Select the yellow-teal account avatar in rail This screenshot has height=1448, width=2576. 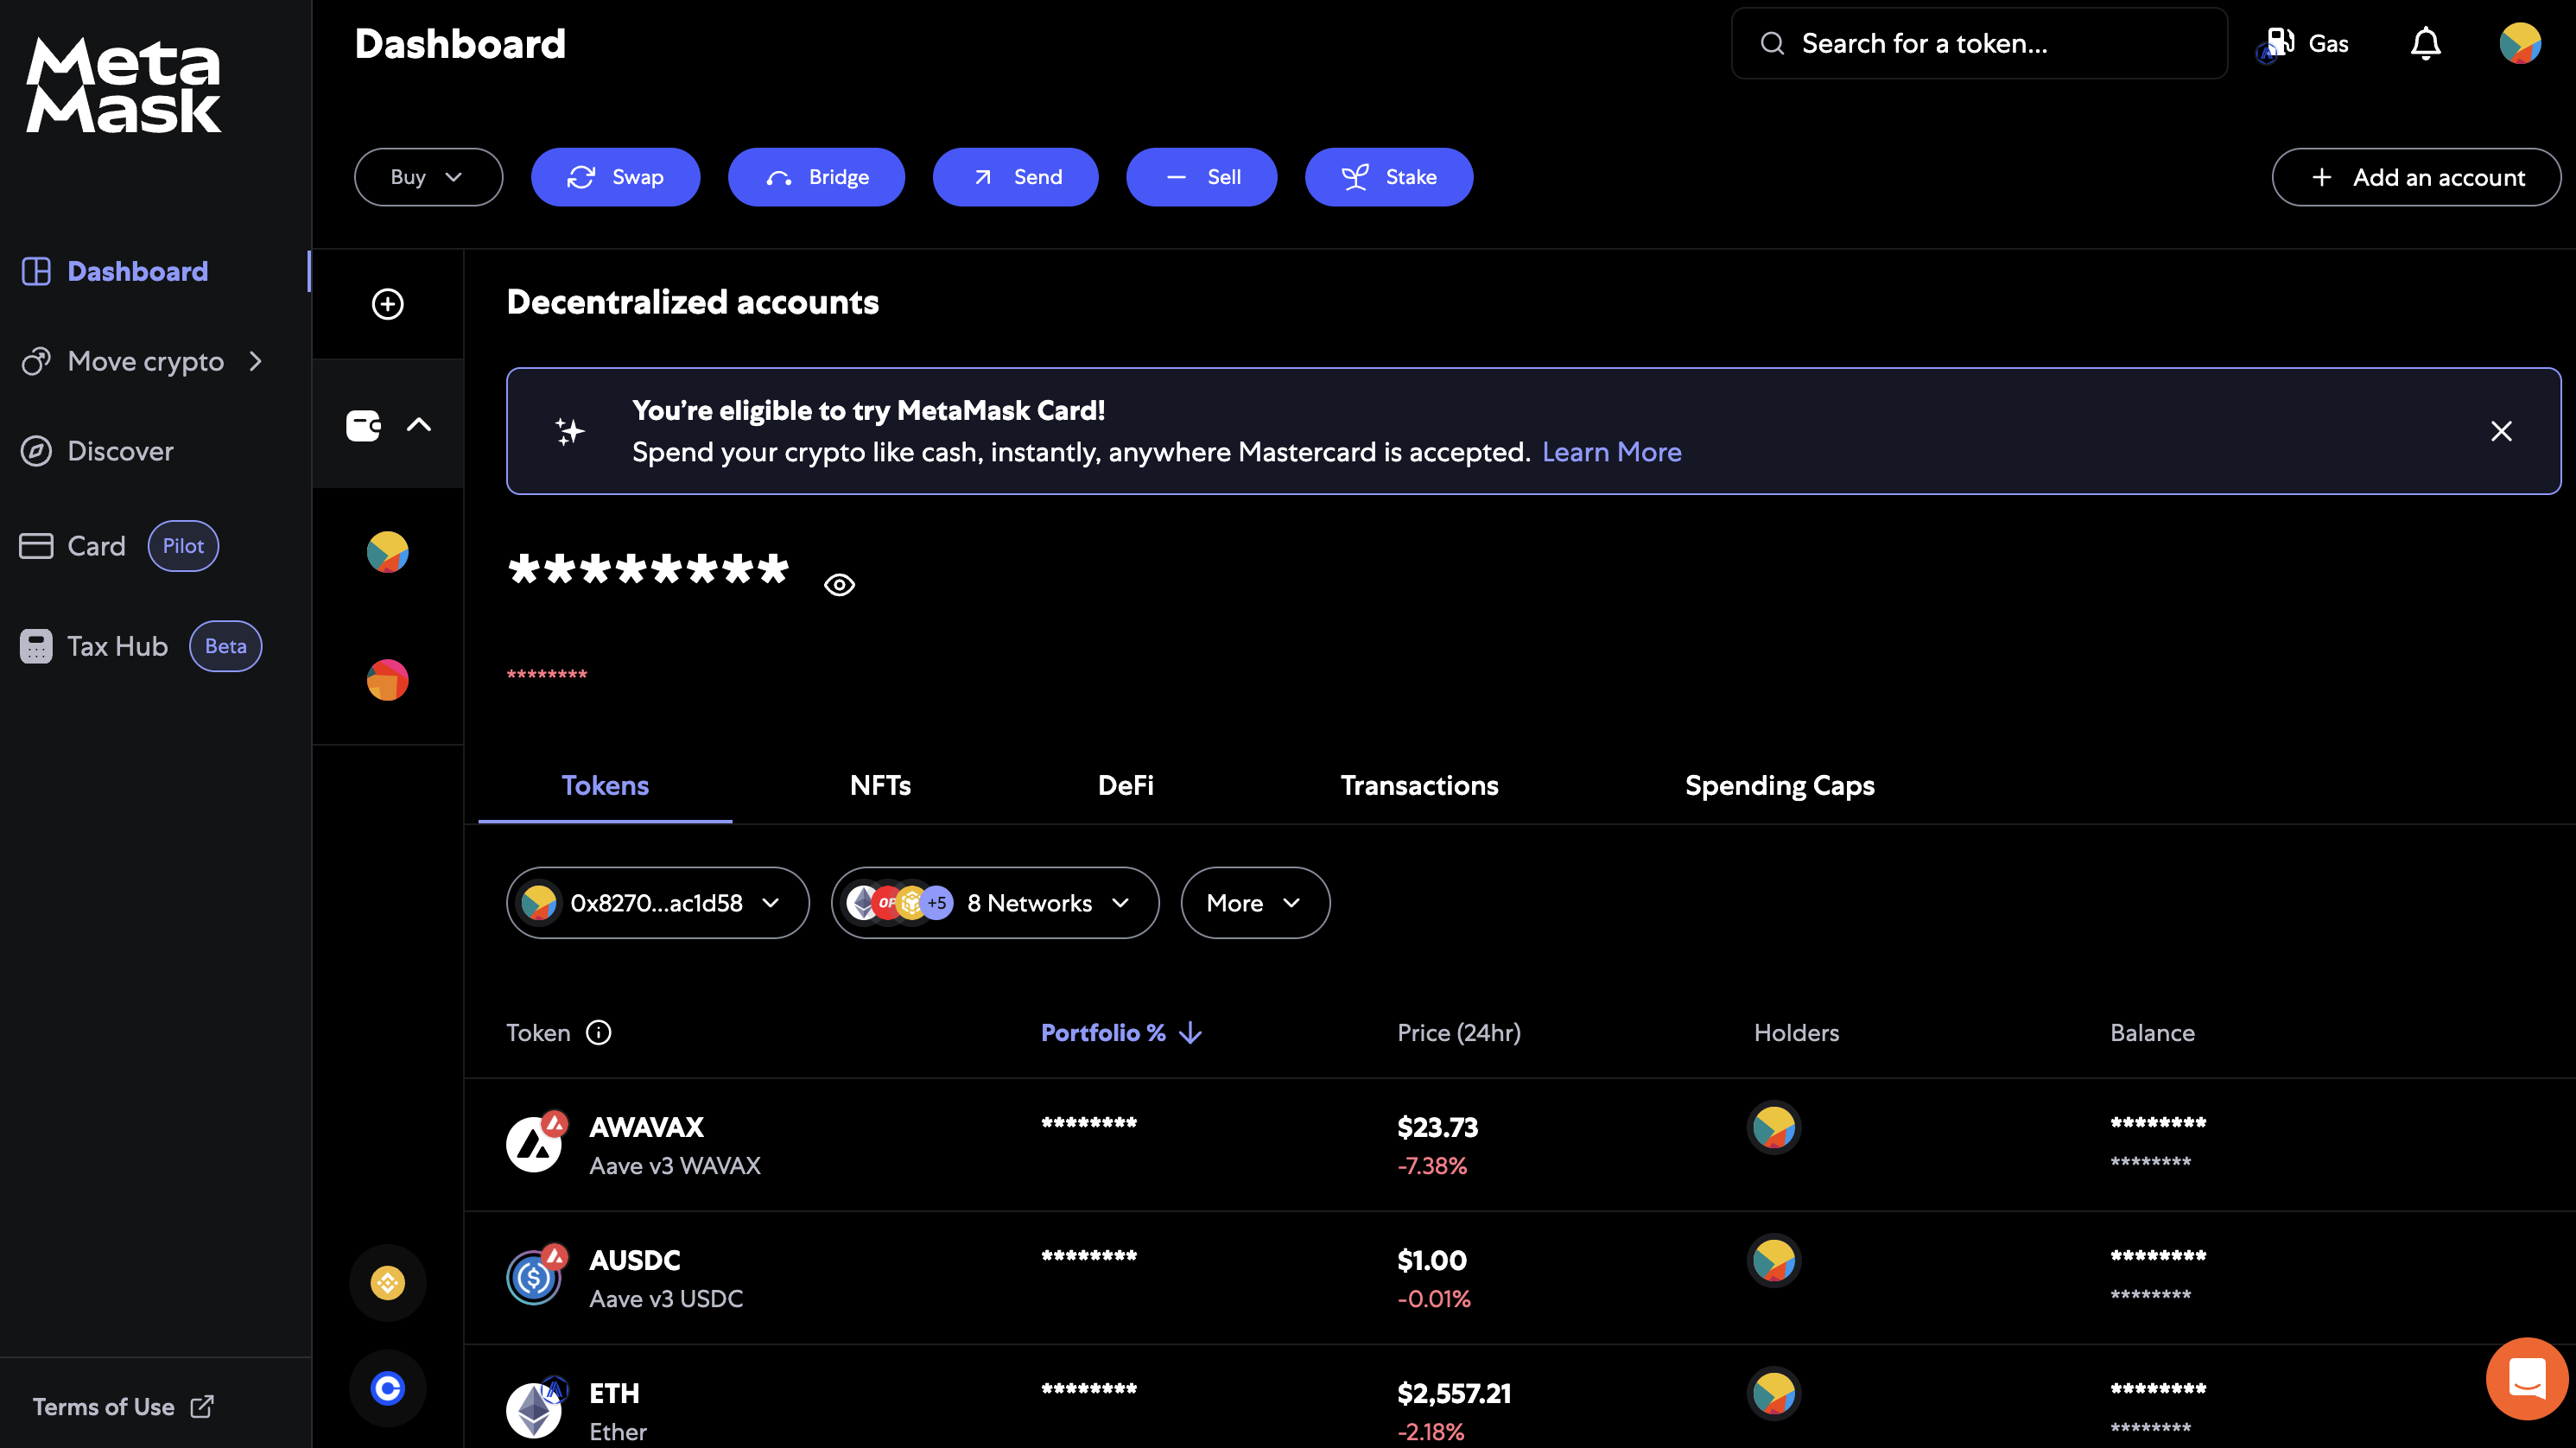[388, 552]
